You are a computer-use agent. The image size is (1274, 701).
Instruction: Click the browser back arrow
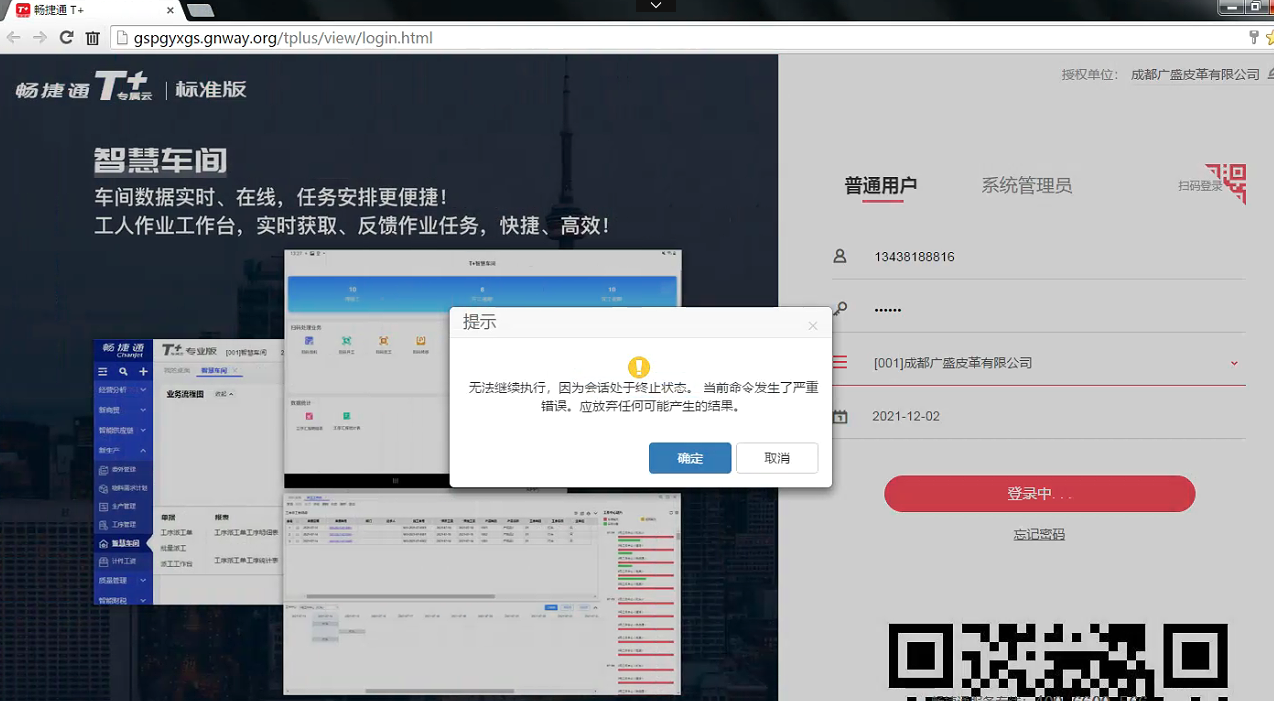click(x=13, y=38)
